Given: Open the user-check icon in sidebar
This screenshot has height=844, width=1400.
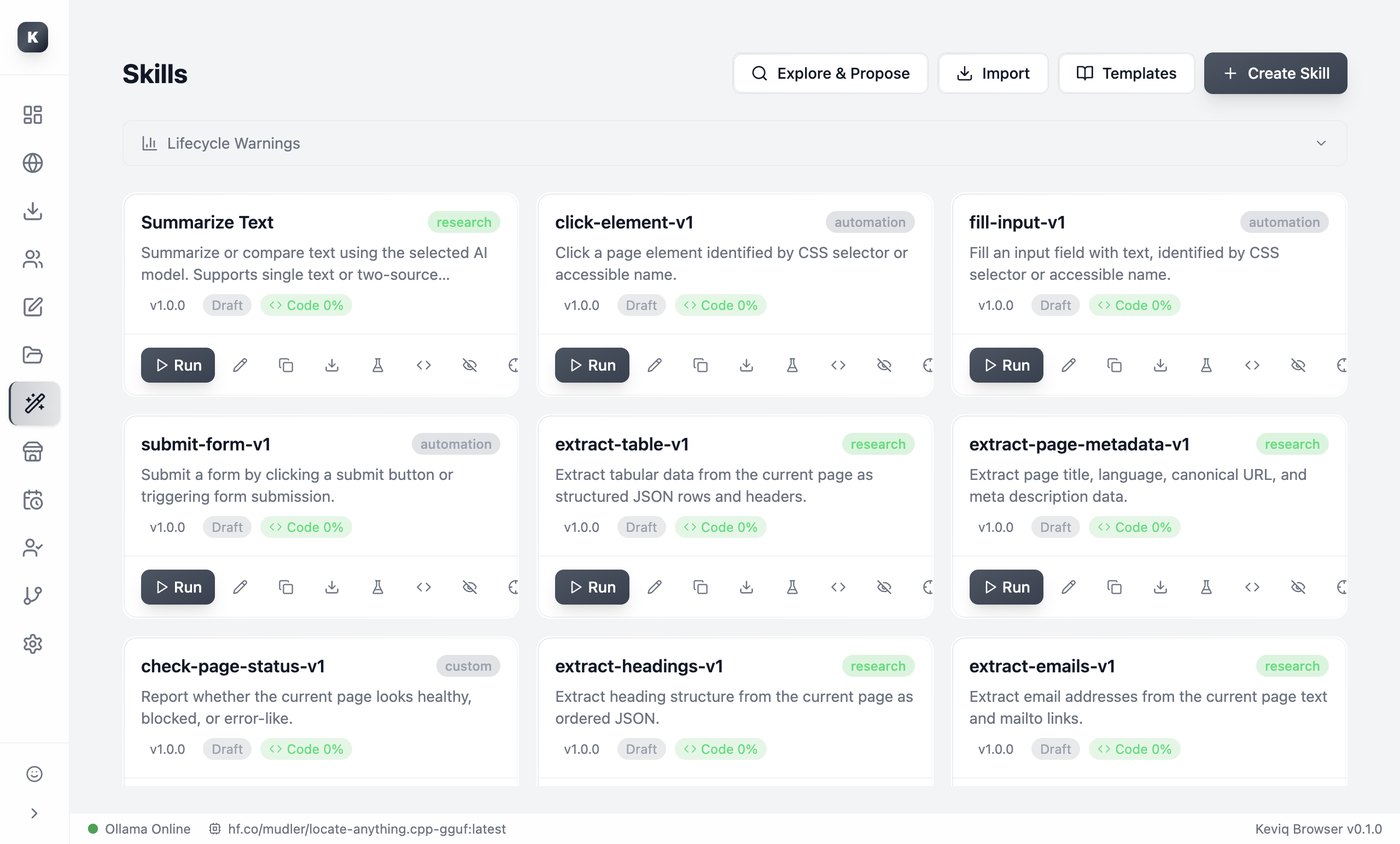Looking at the screenshot, I should pos(33,547).
